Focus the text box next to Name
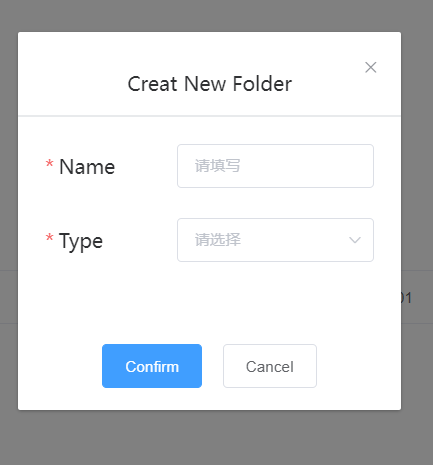Screen dimensions: 433x465 [x=275, y=166]
